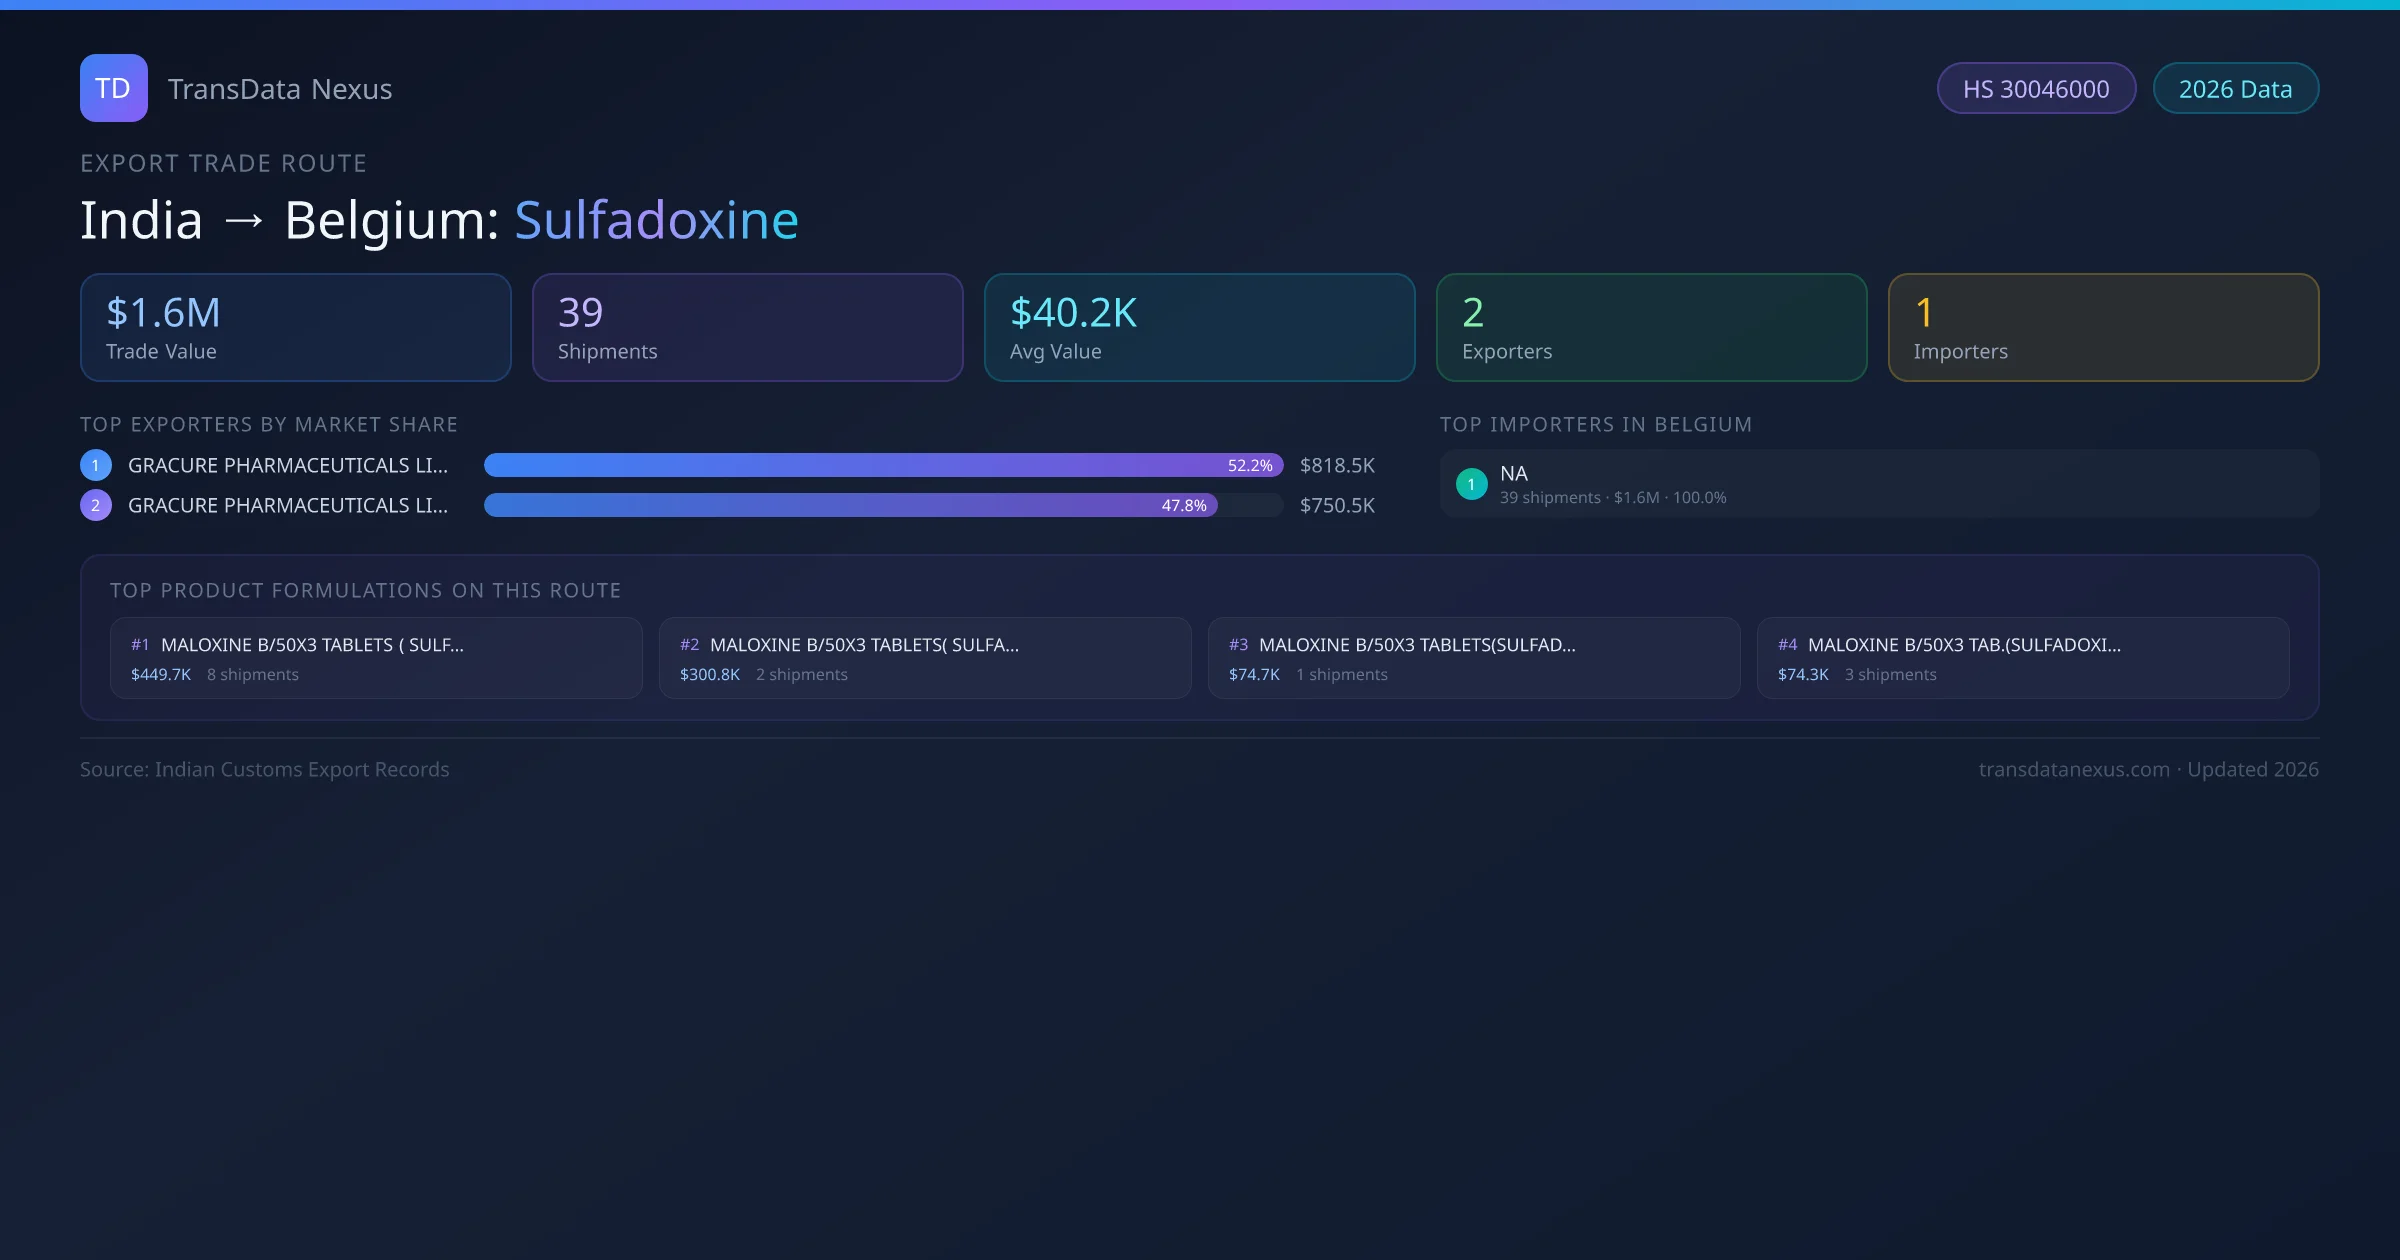Click the 47.8% market share bar

click(850, 505)
